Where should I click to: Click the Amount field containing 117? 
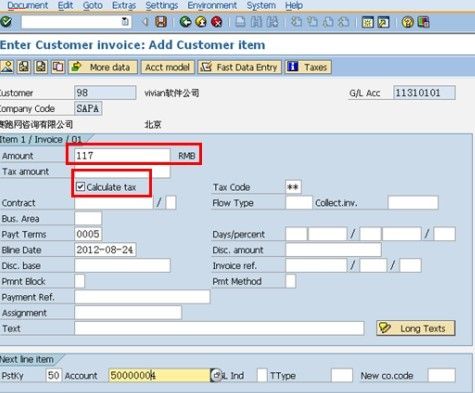pos(122,155)
